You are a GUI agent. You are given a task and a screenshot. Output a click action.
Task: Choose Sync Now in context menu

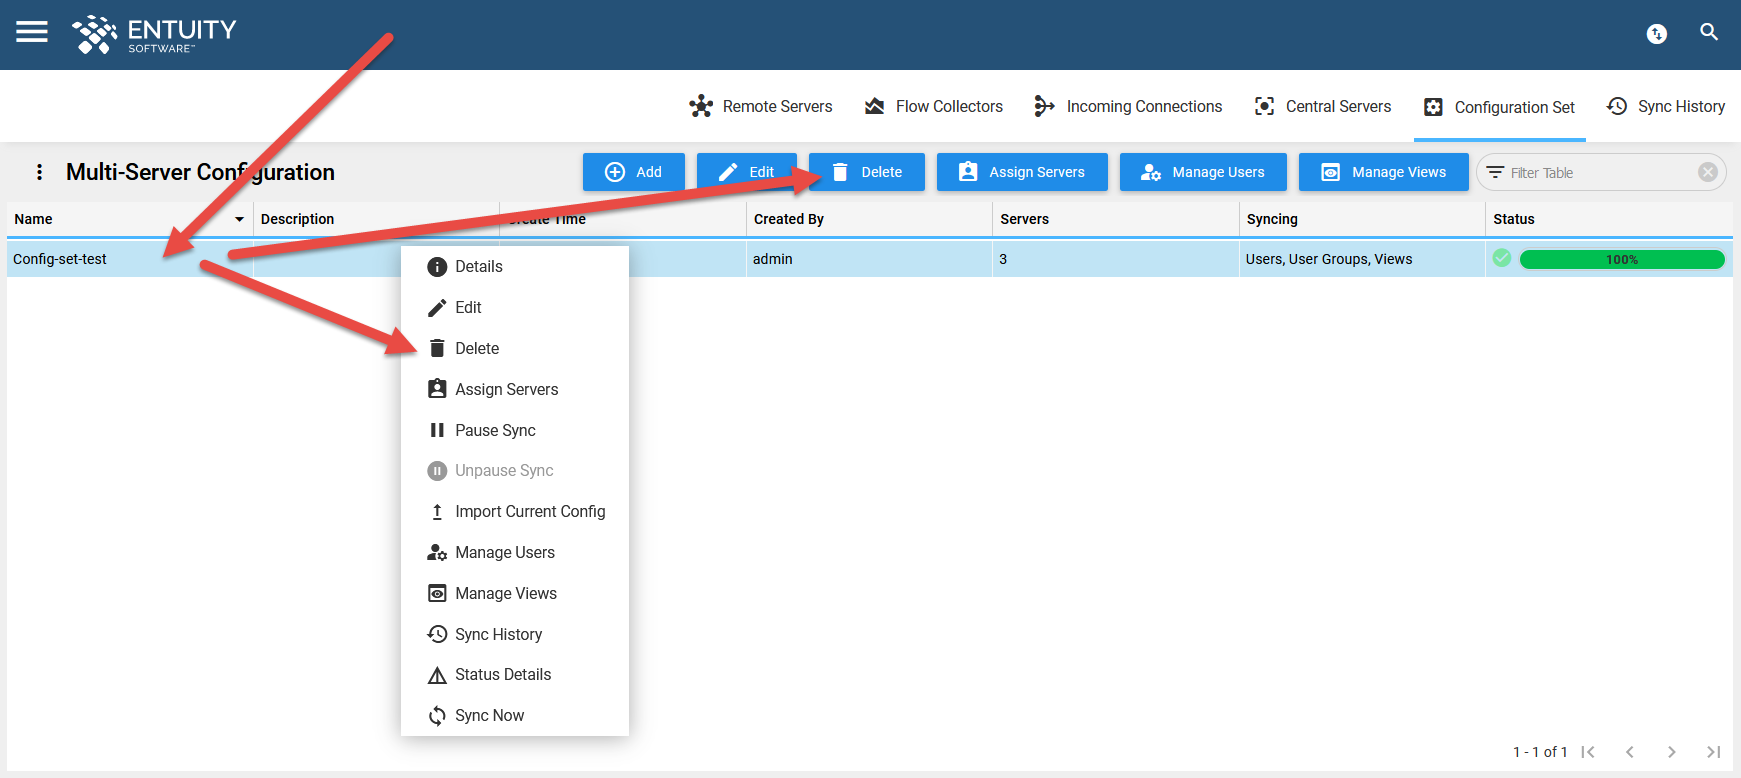(515, 715)
